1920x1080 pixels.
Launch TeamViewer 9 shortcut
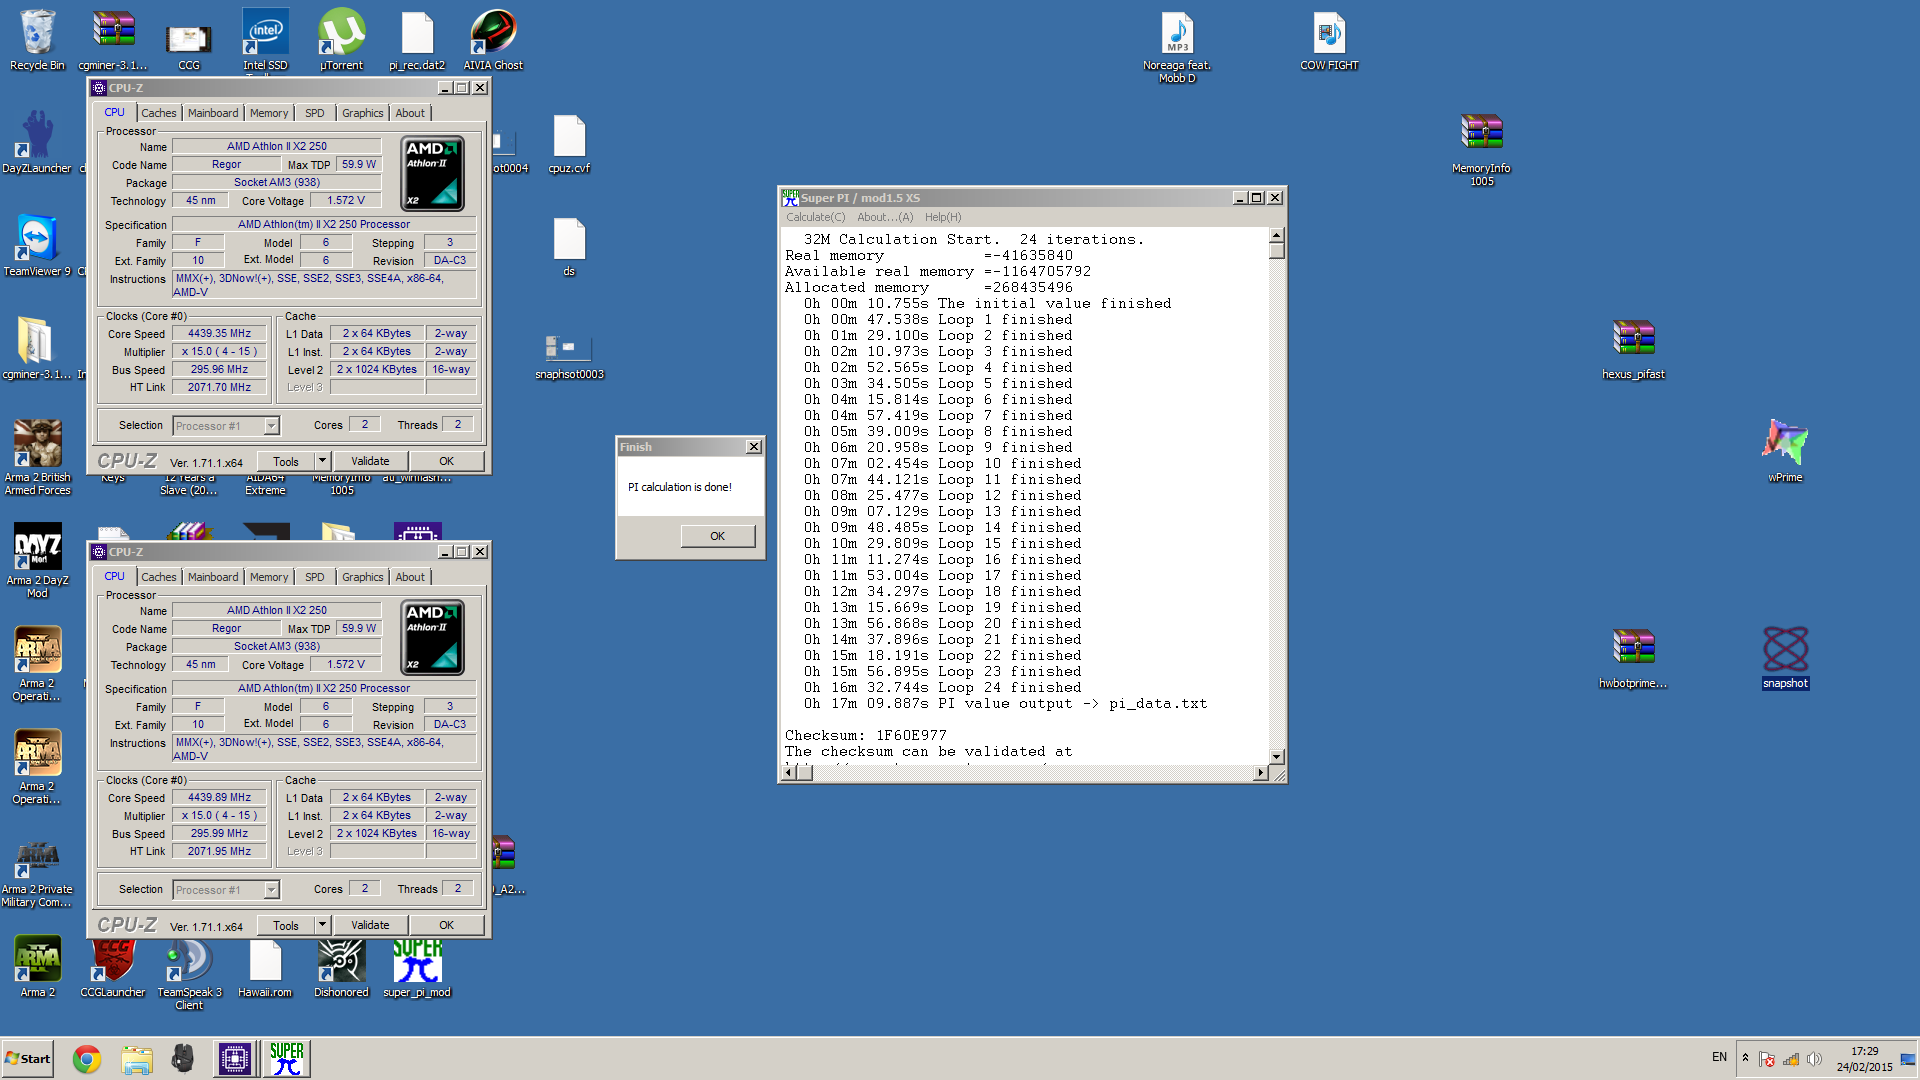click(x=37, y=246)
